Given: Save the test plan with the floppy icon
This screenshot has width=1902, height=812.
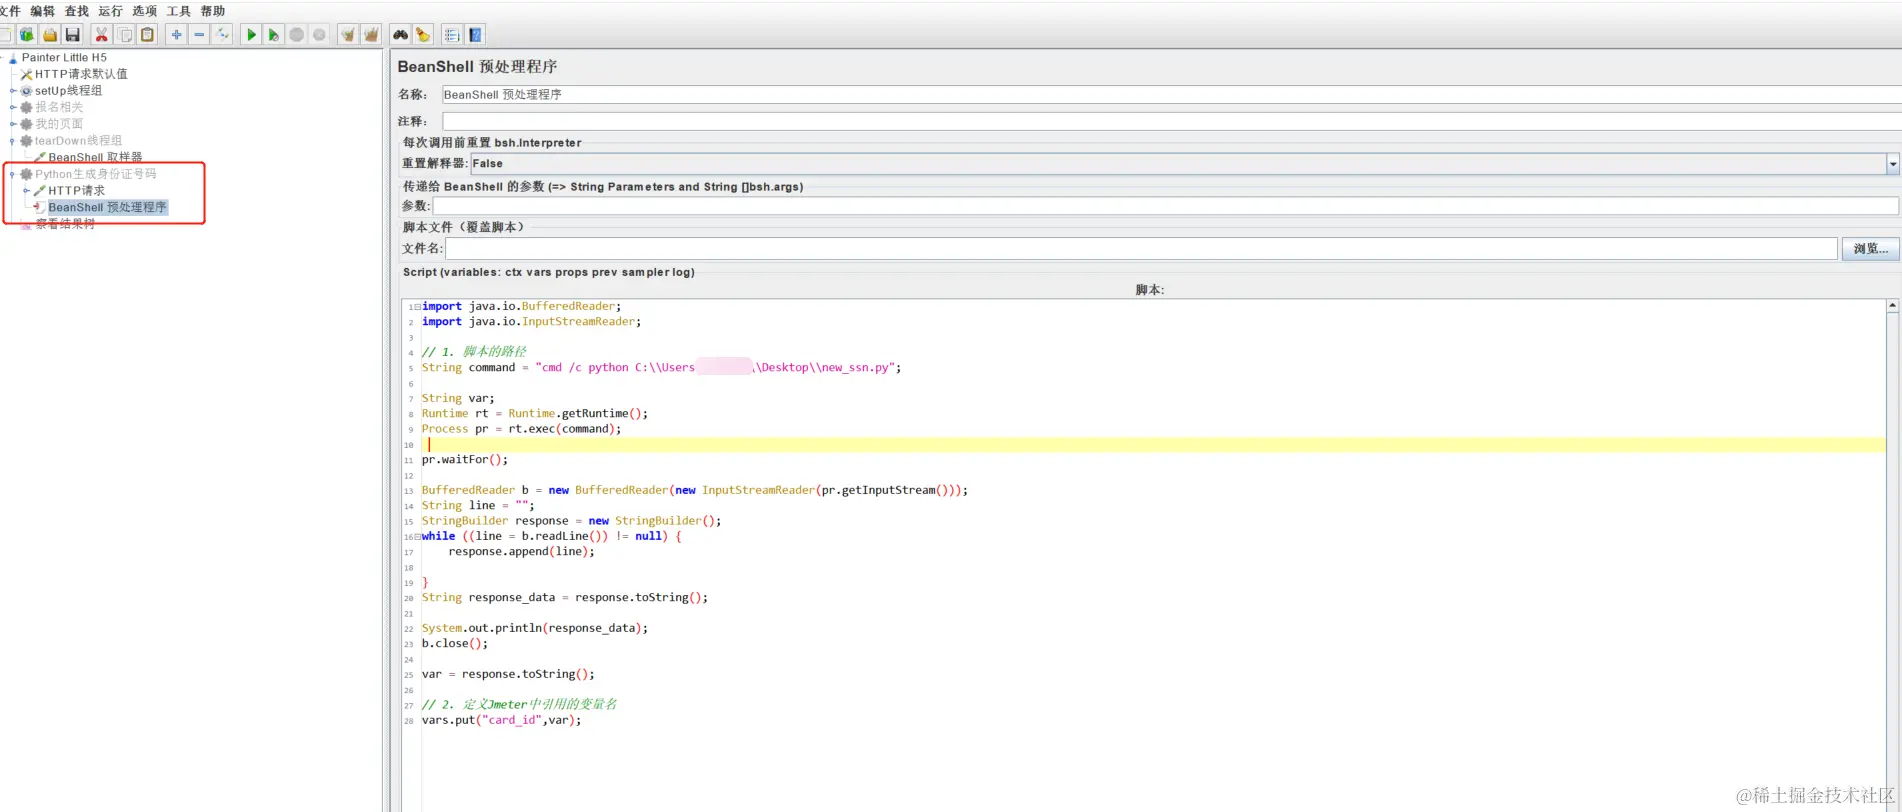Looking at the screenshot, I should pos(73,35).
